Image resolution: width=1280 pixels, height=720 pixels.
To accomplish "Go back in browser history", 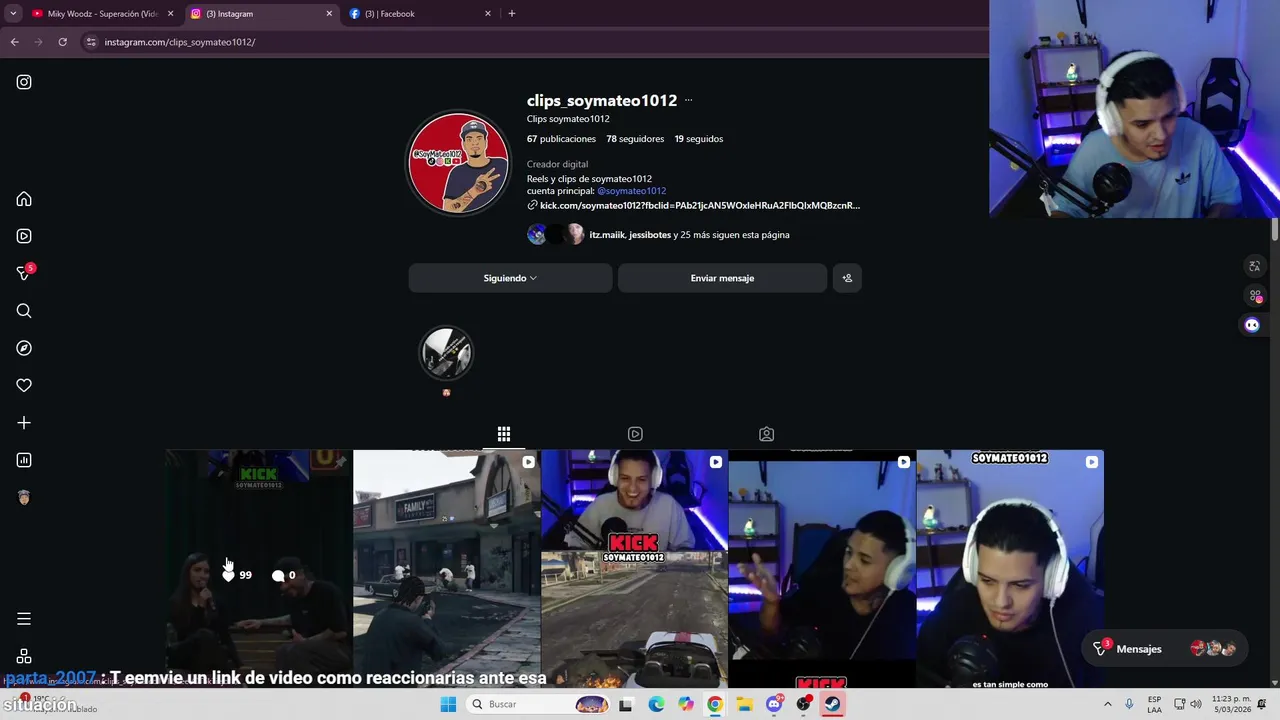I will 14,42.
